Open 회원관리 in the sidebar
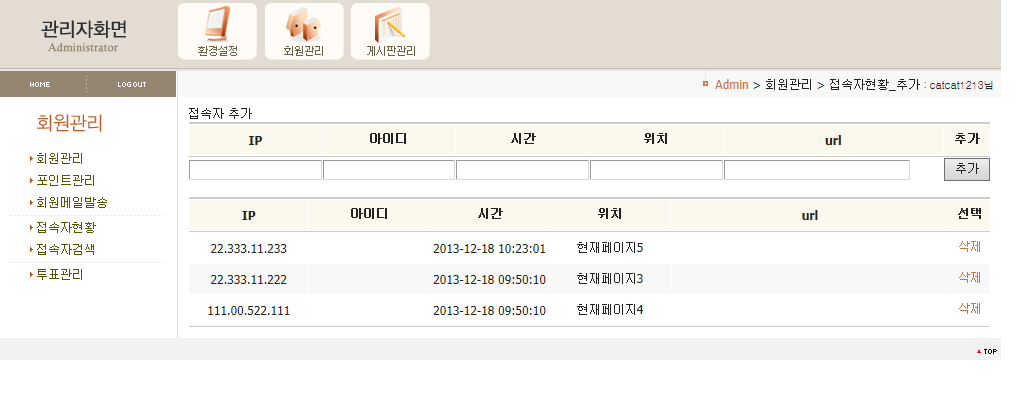The width and height of the screenshot is (1030, 417). pyautogui.click(x=59, y=158)
